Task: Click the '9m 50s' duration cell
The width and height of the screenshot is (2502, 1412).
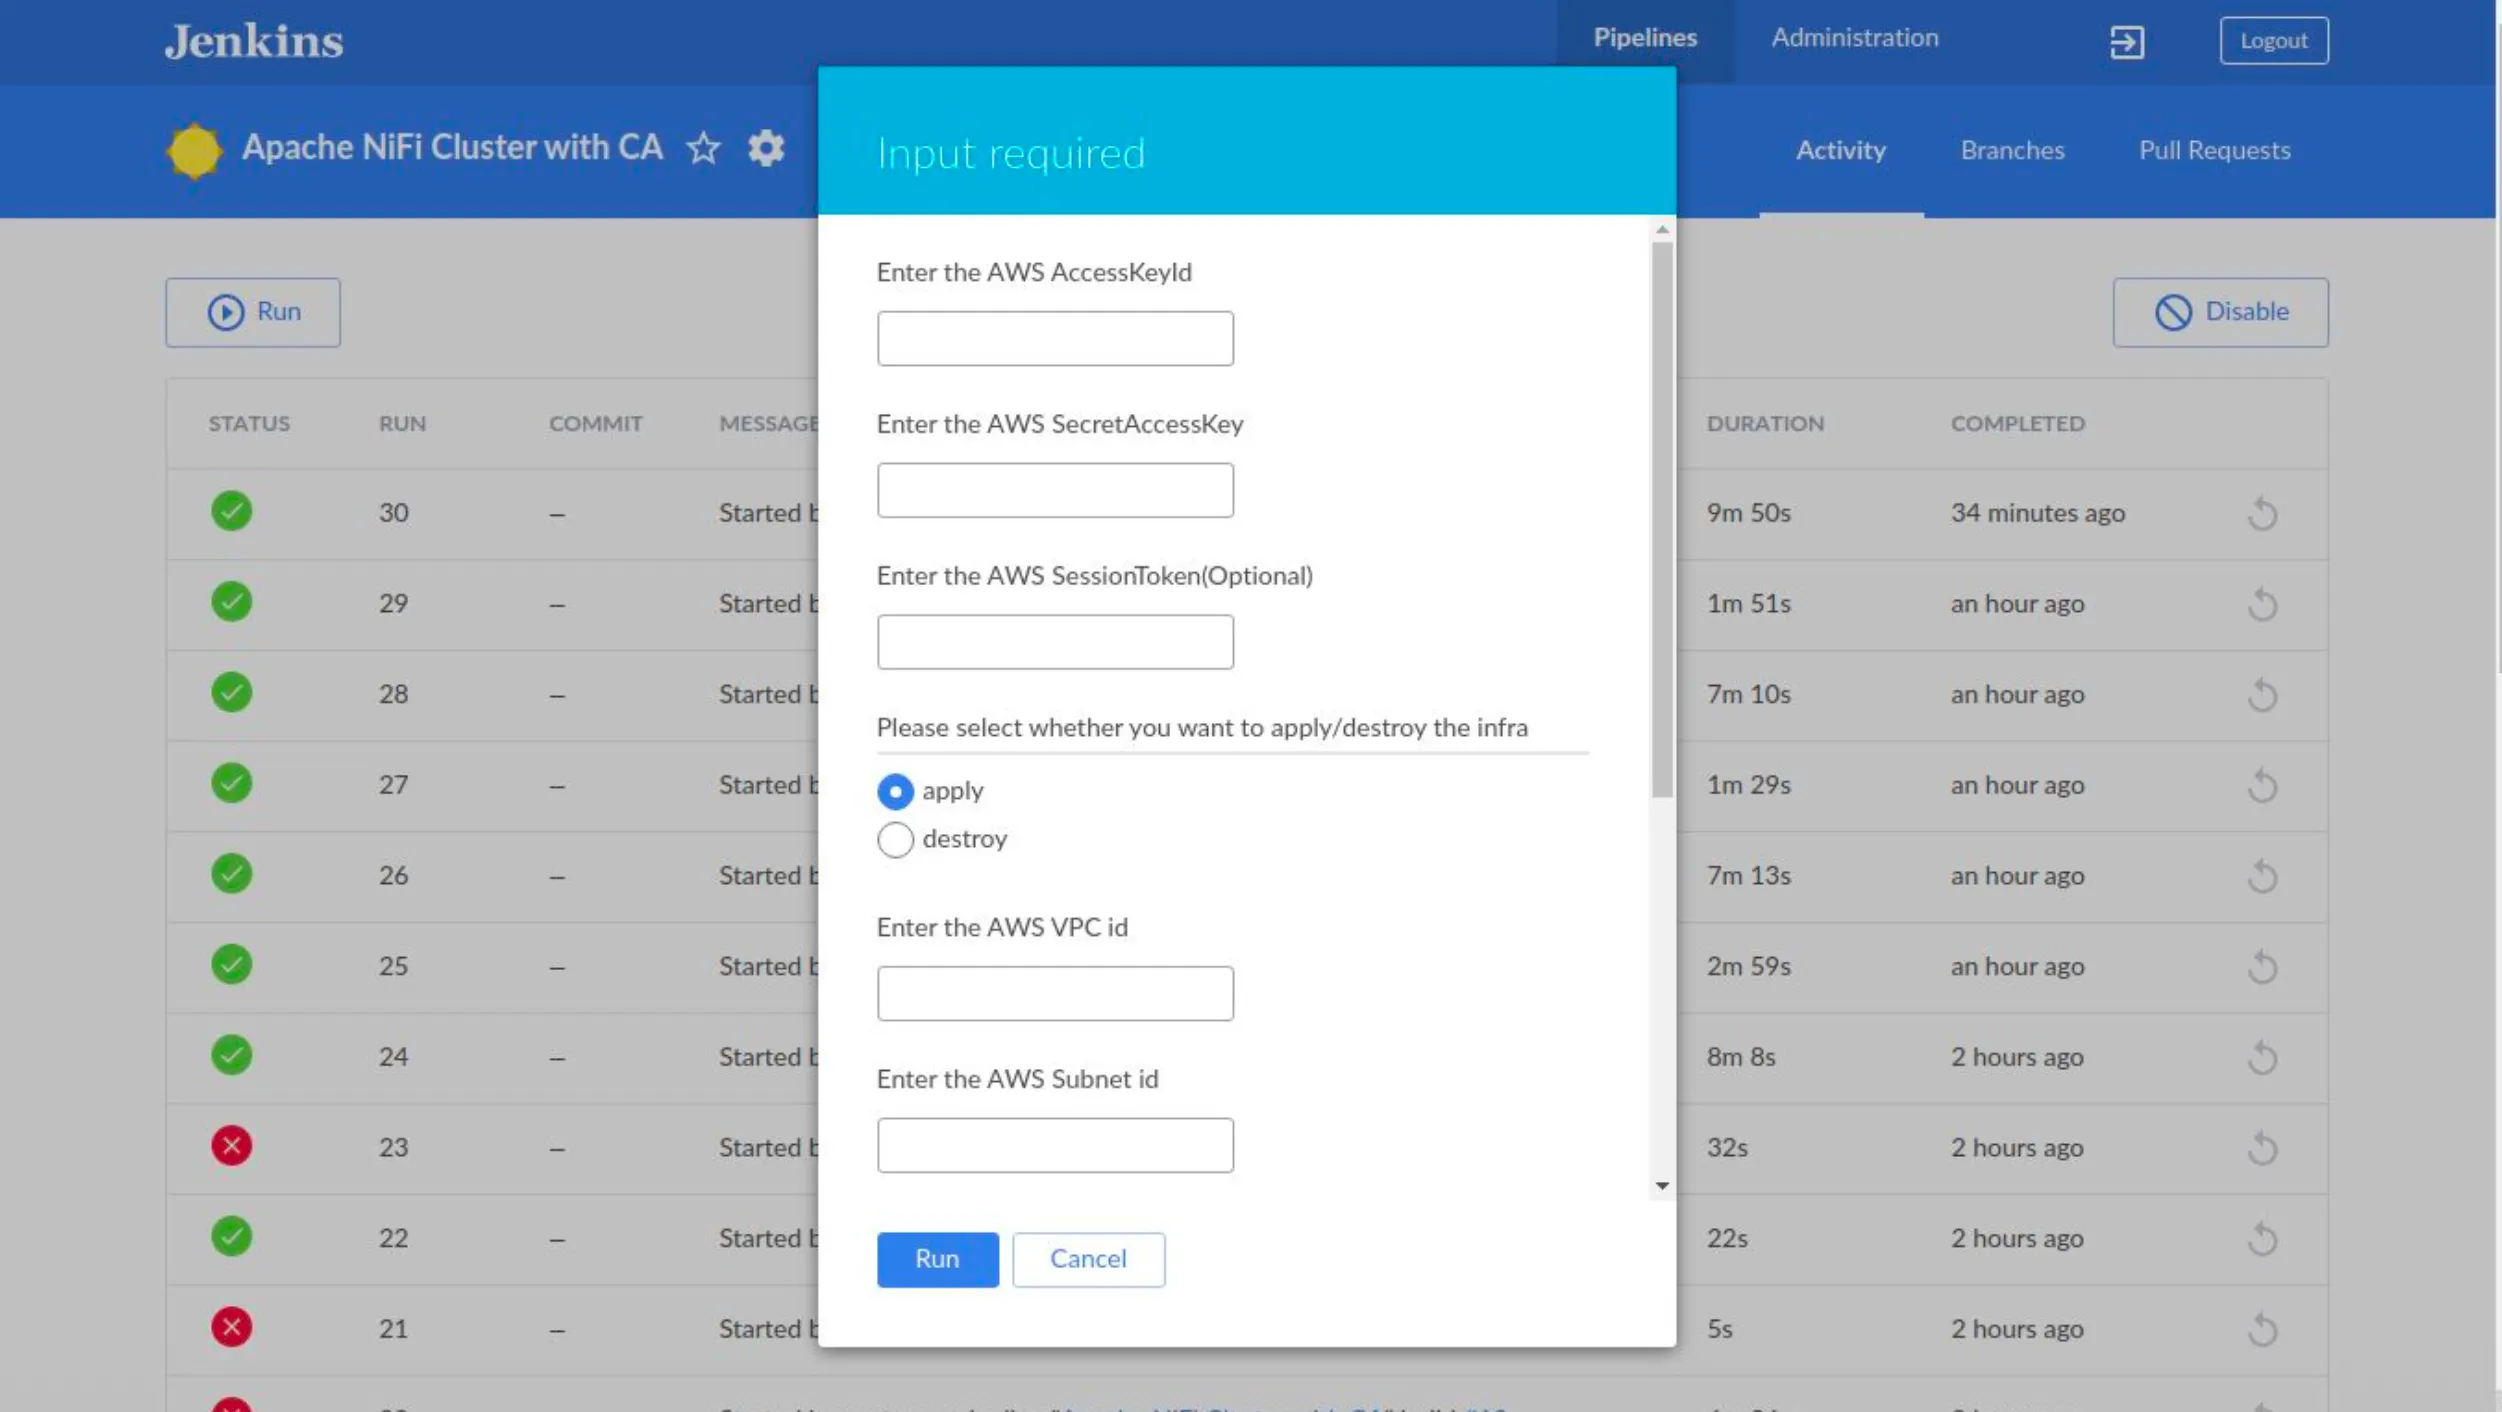Action: (1748, 513)
